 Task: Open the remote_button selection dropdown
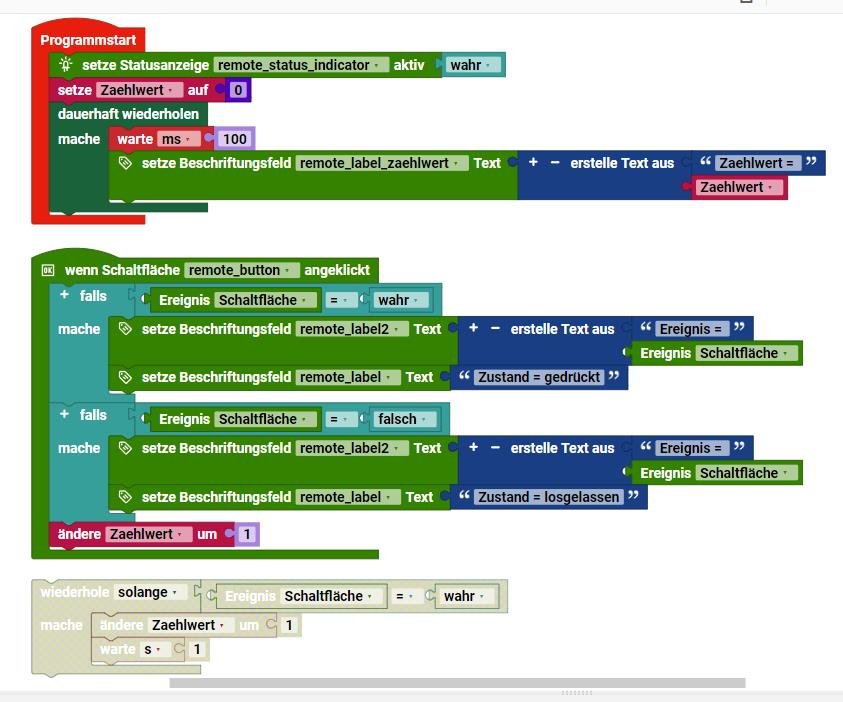click(243, 270)
